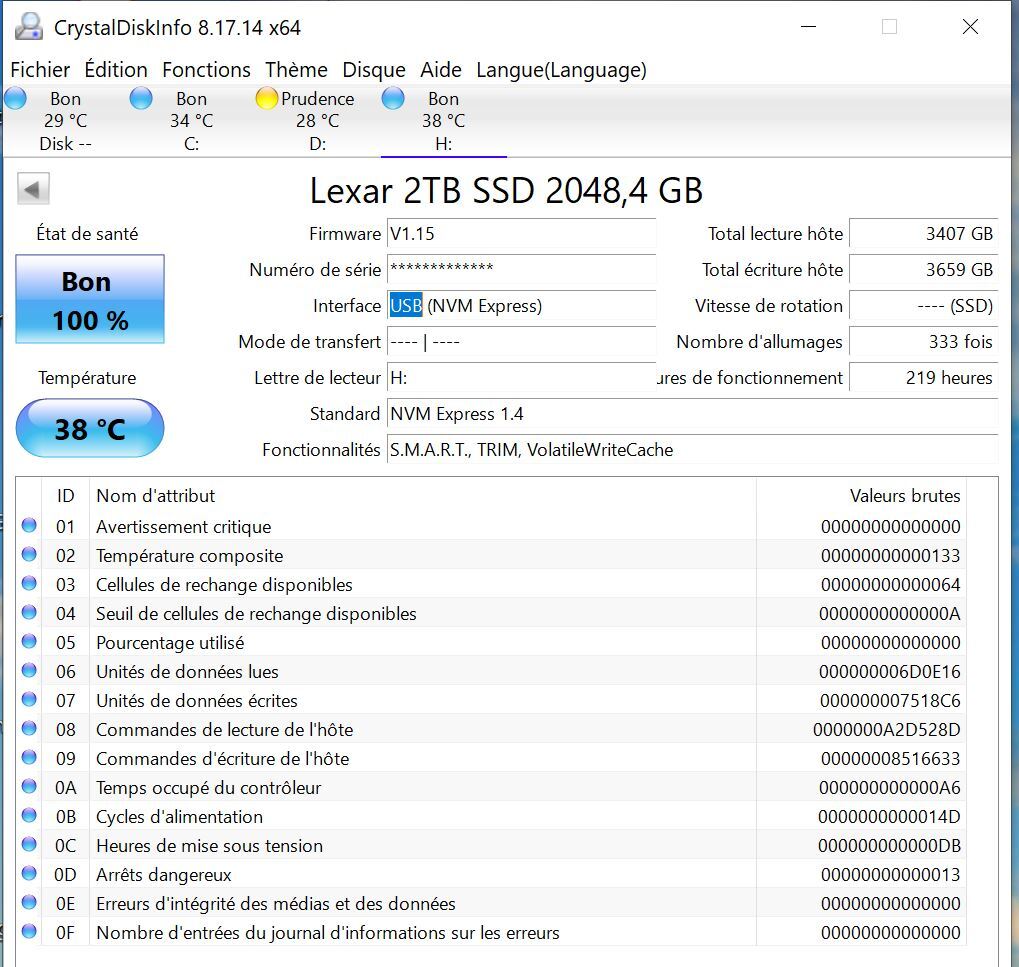Minimize the CrystalDiskInfo window
Image resolution: width=1019 pixels, height=967 pixels.
pyautogui.click(x=808, y=27)
